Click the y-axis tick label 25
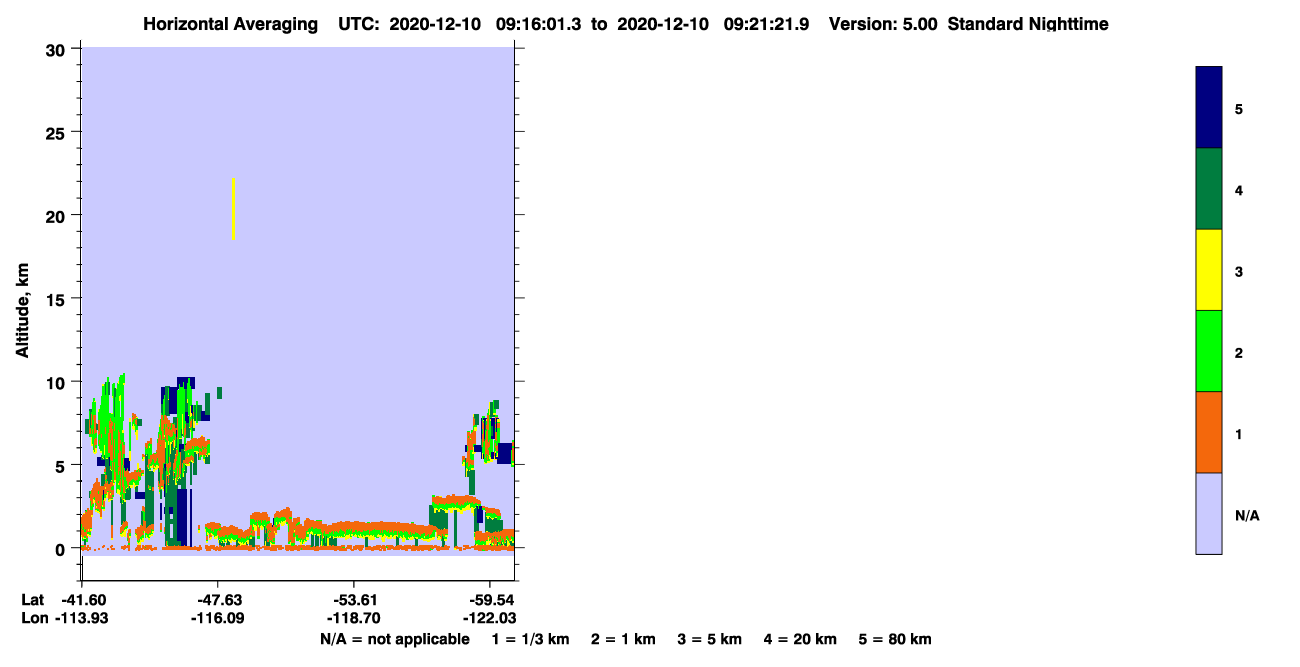Image resolution: width=1300 pixels, height=667 pixels. 57,132
